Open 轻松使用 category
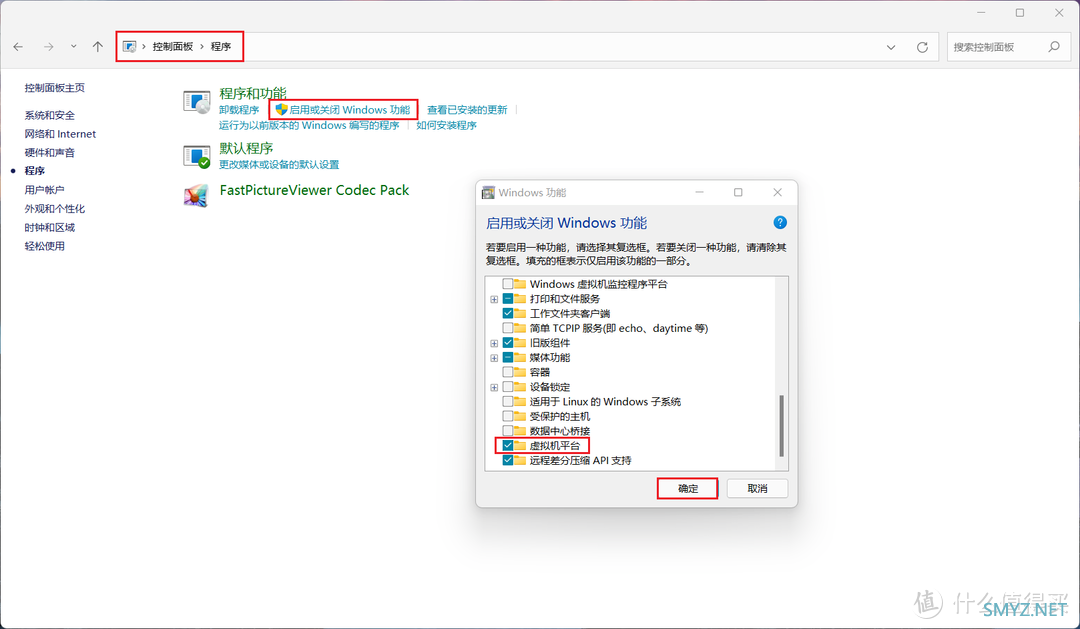Screen dimensions: 1080x629 coord(44,246)
